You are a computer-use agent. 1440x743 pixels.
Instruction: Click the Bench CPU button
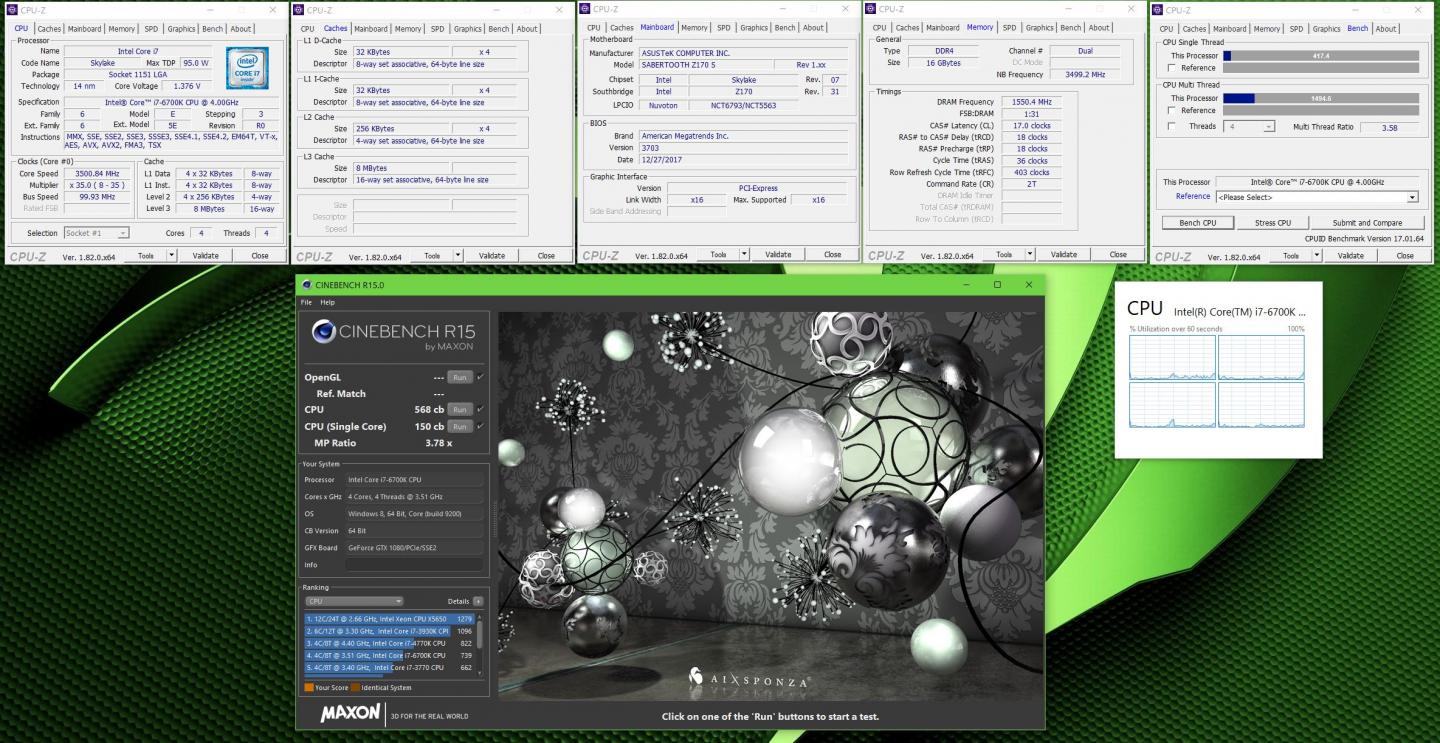point(1198,222)
